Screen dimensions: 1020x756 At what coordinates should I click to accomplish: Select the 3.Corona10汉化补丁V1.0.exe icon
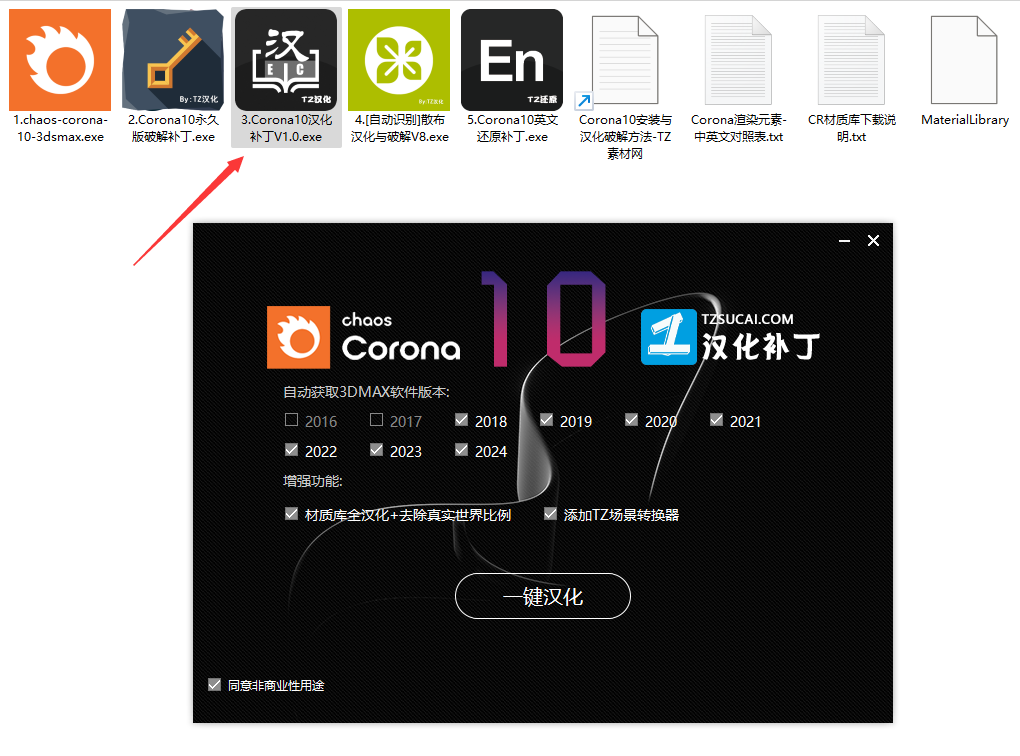click(x=286, y=60)
